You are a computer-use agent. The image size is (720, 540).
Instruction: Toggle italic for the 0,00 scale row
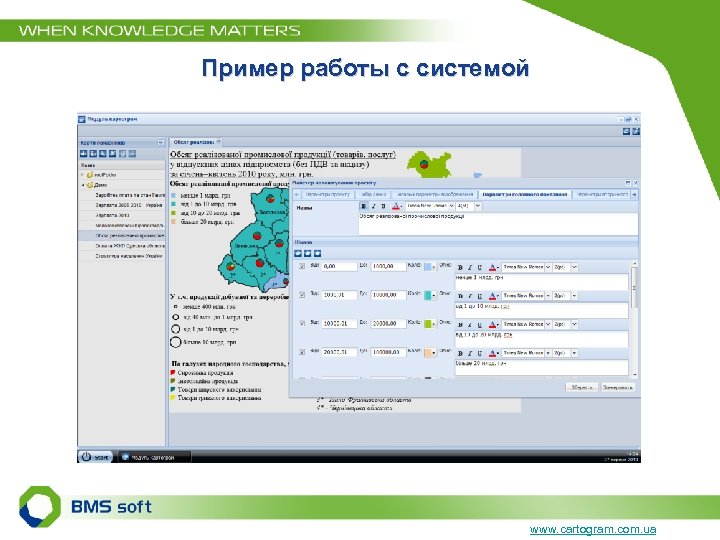click(x=470, y=267)
